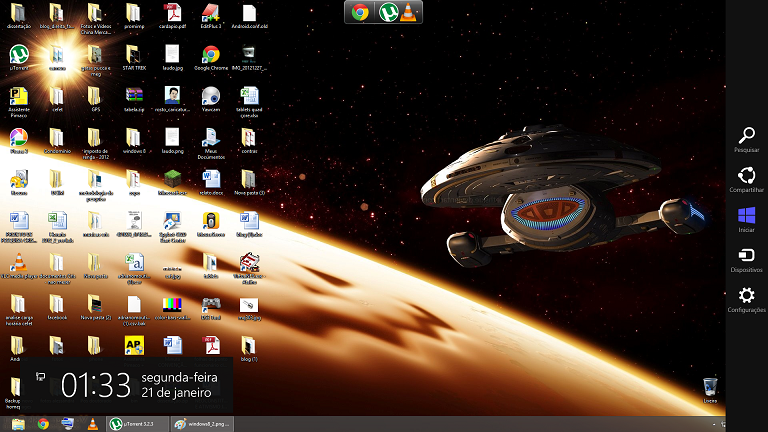Open Assistente Pimaco desktop shortcut

tap(19, 102)
